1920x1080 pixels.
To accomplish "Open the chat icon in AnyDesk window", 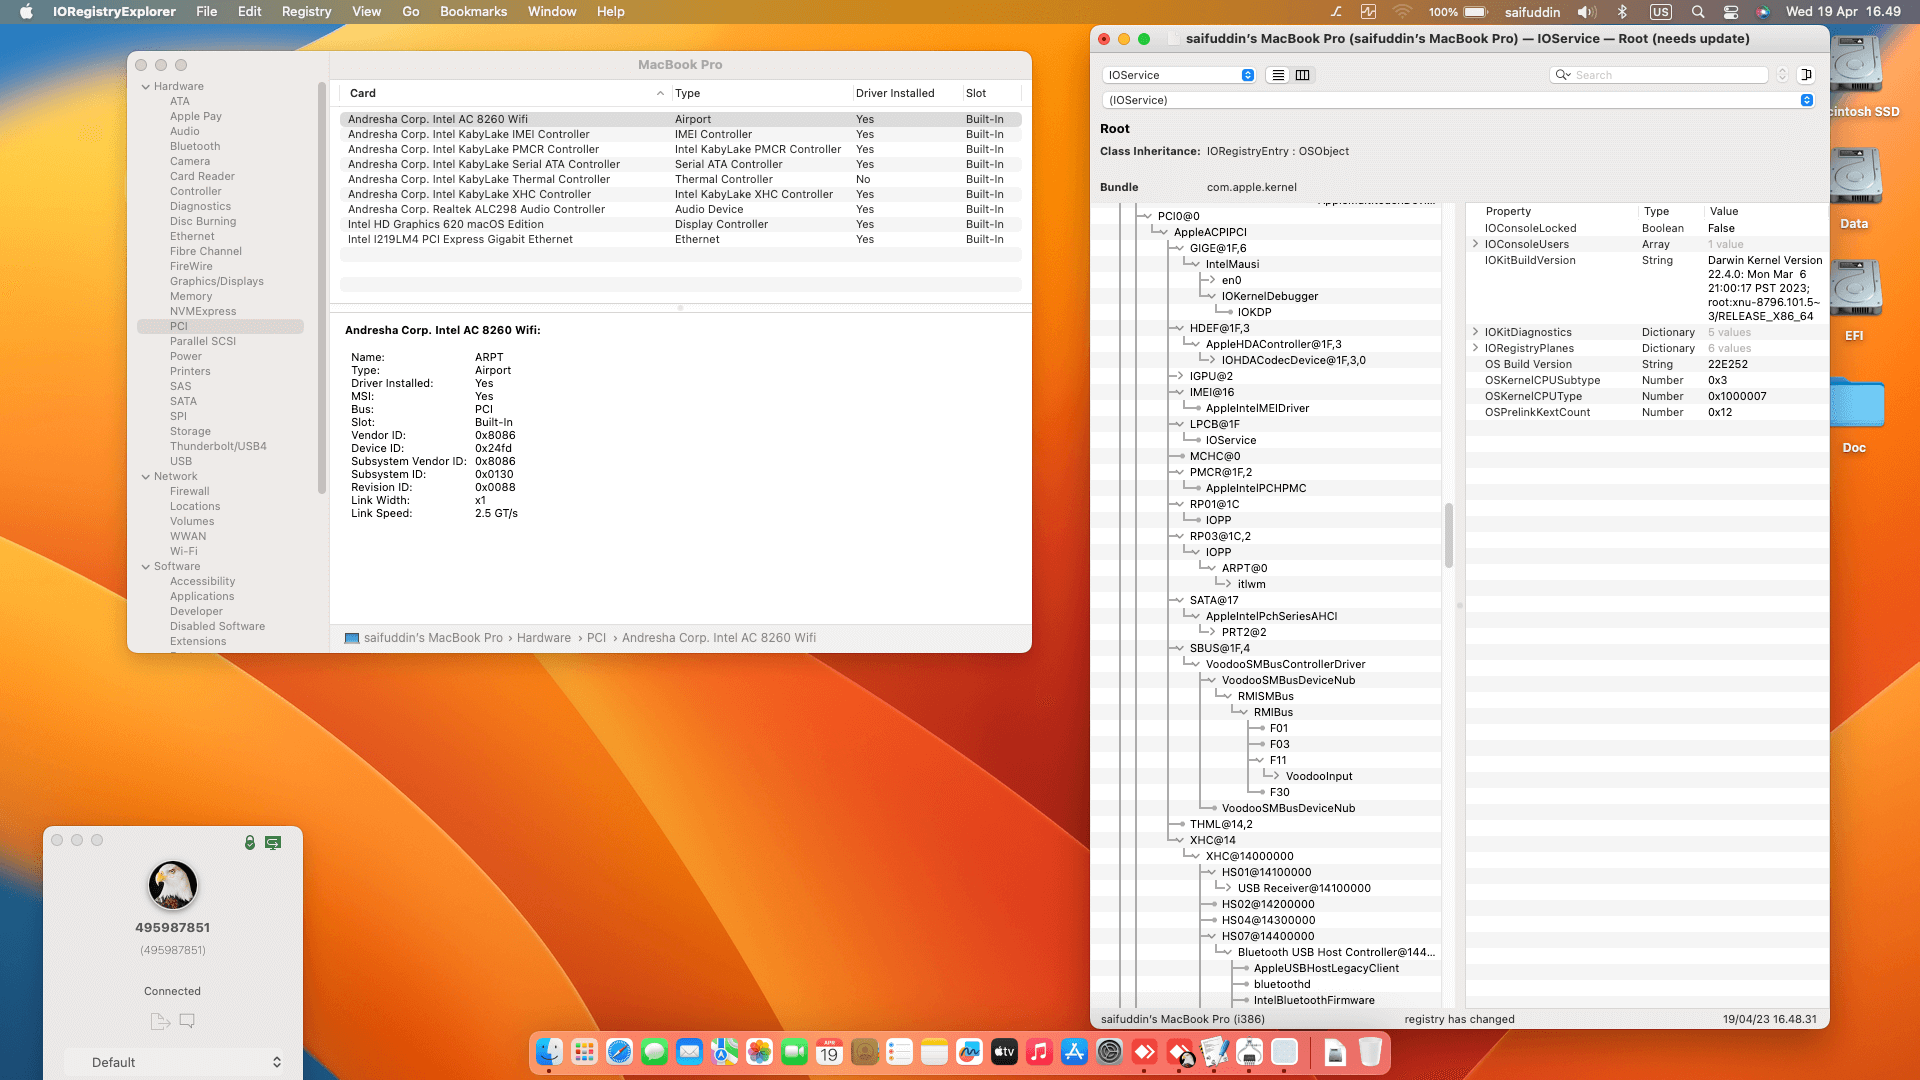I will pyautogui.click(x=187, y=1021).
